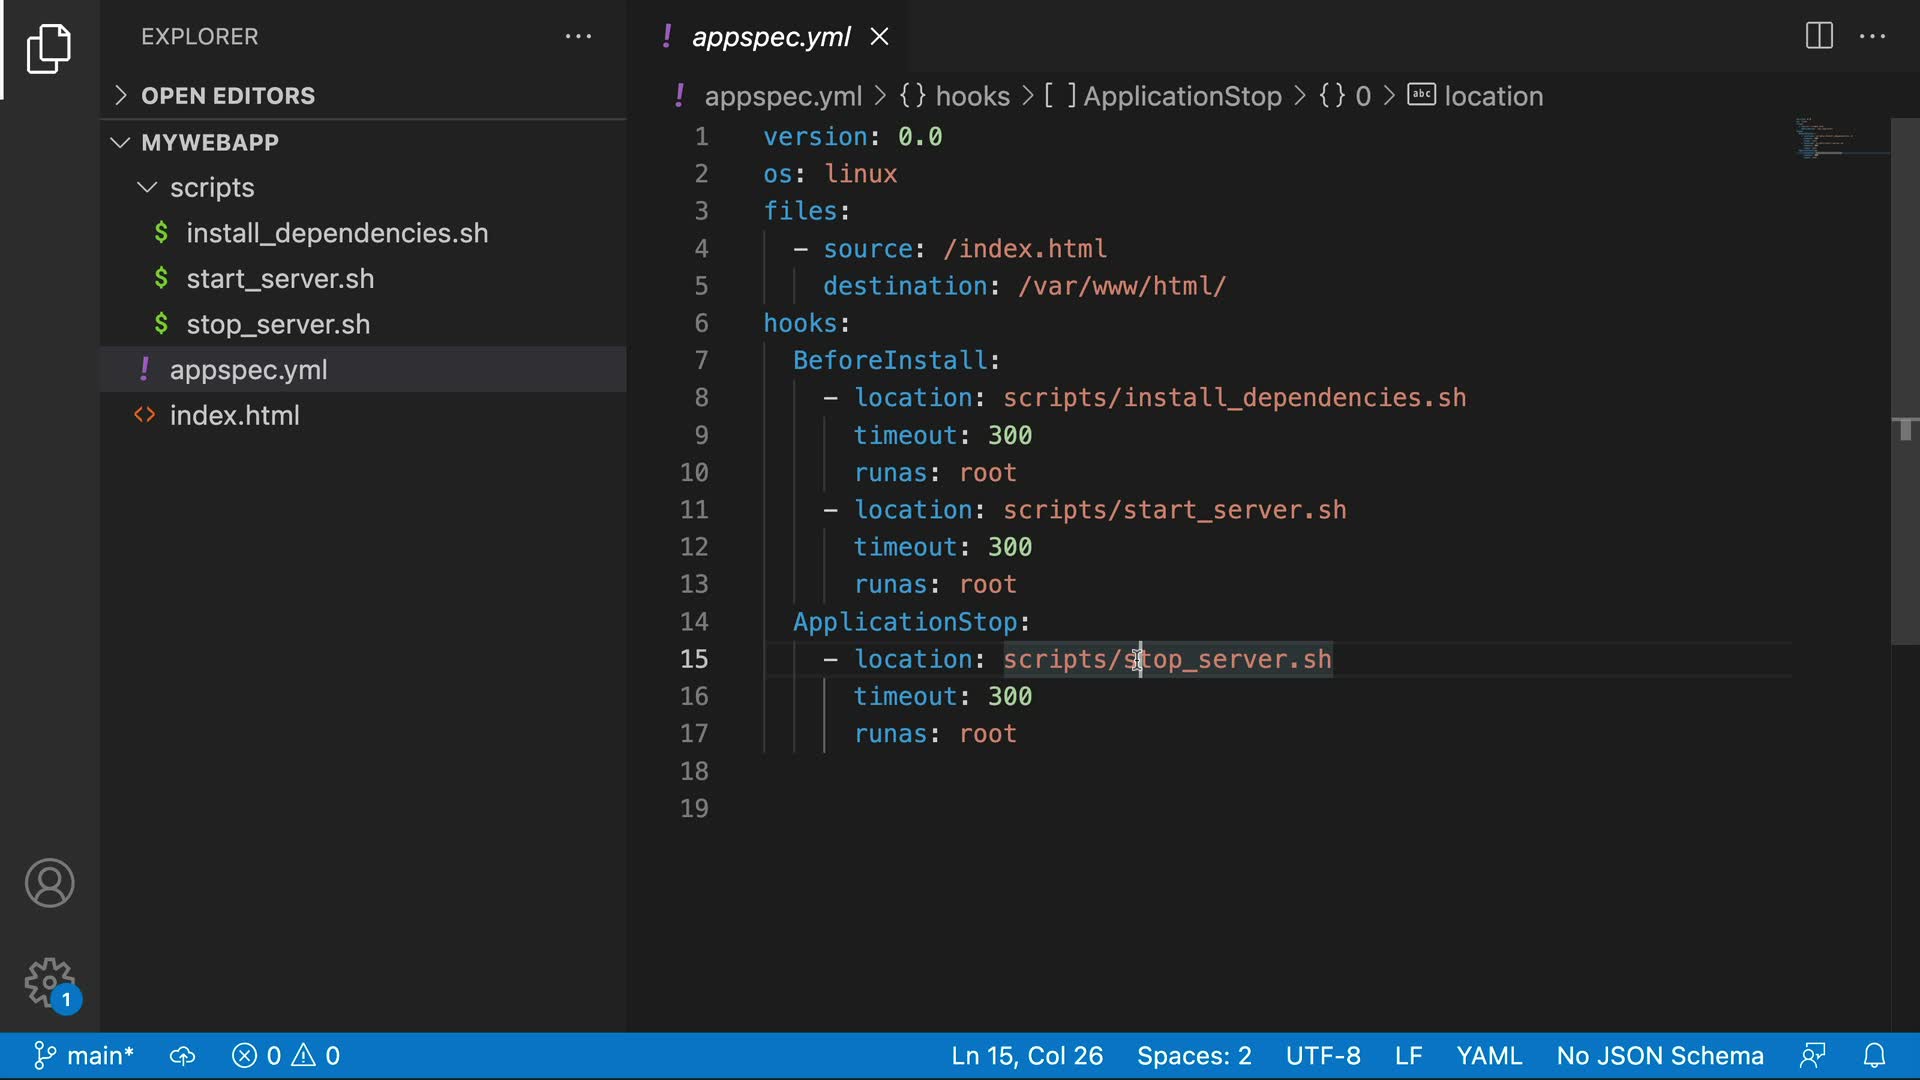This screenshot has height=1080, width=1920.
Task: Click YAML language mode in status bar
Action: [1488, 1056]
